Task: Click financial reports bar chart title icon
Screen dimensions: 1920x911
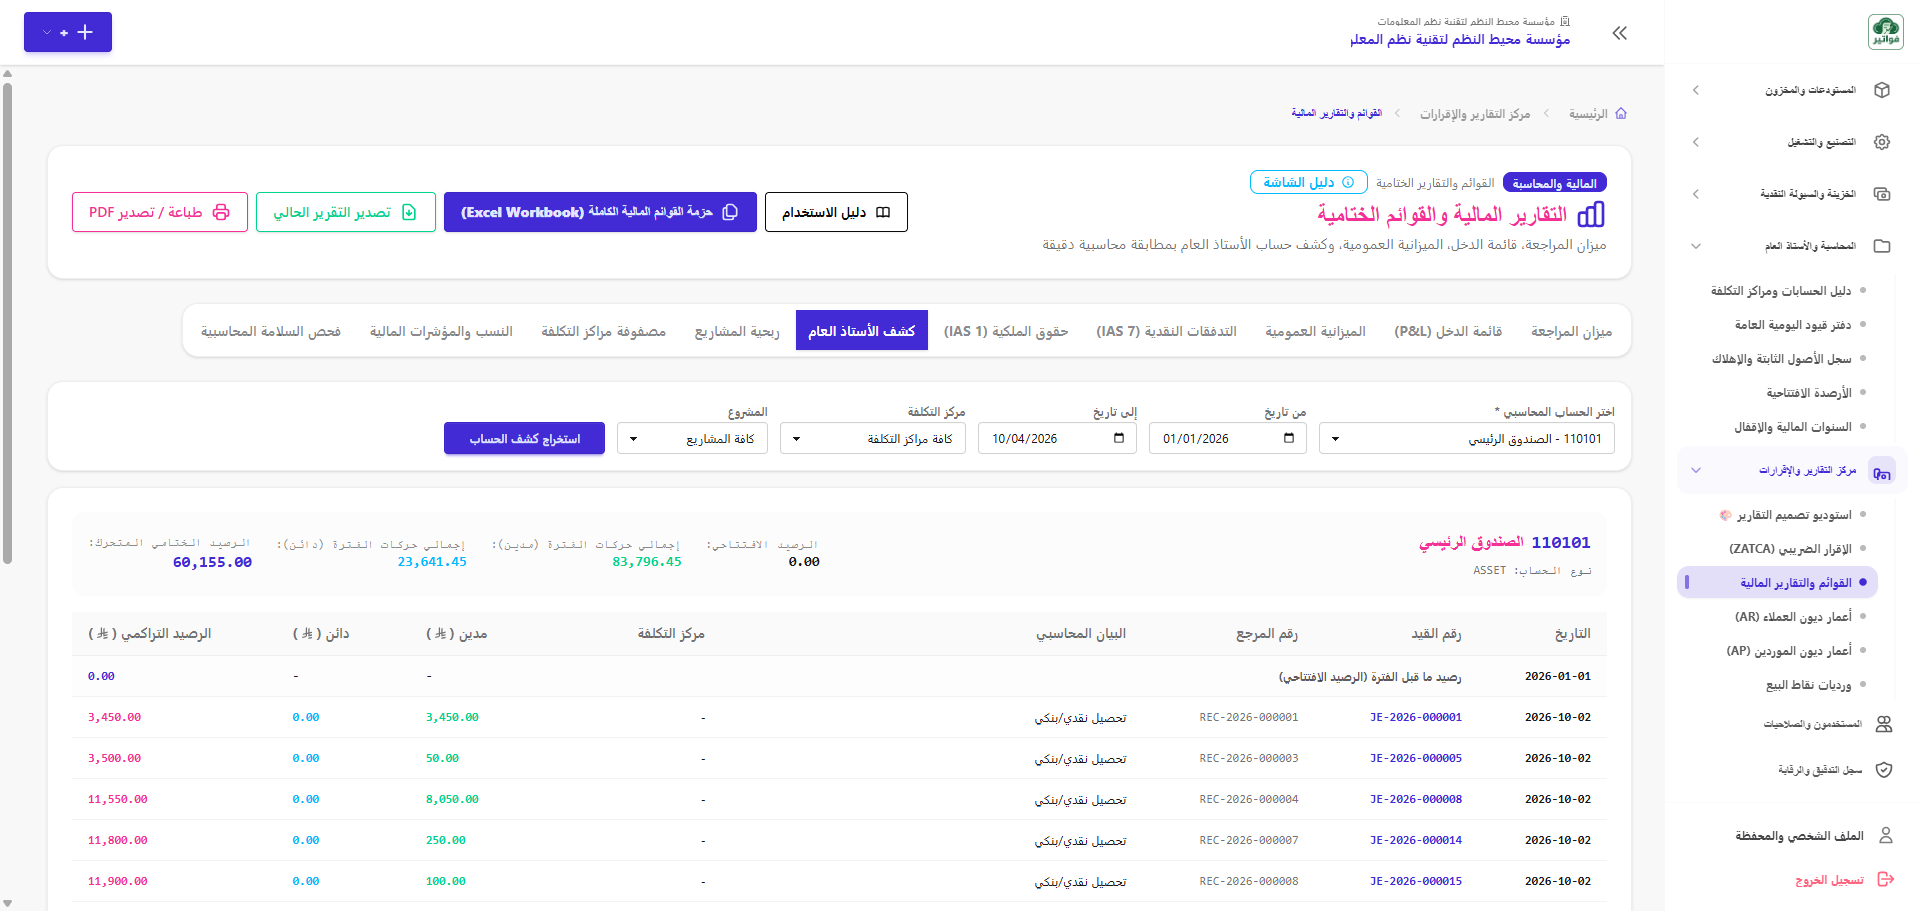Action: [x=1591, y=214]
